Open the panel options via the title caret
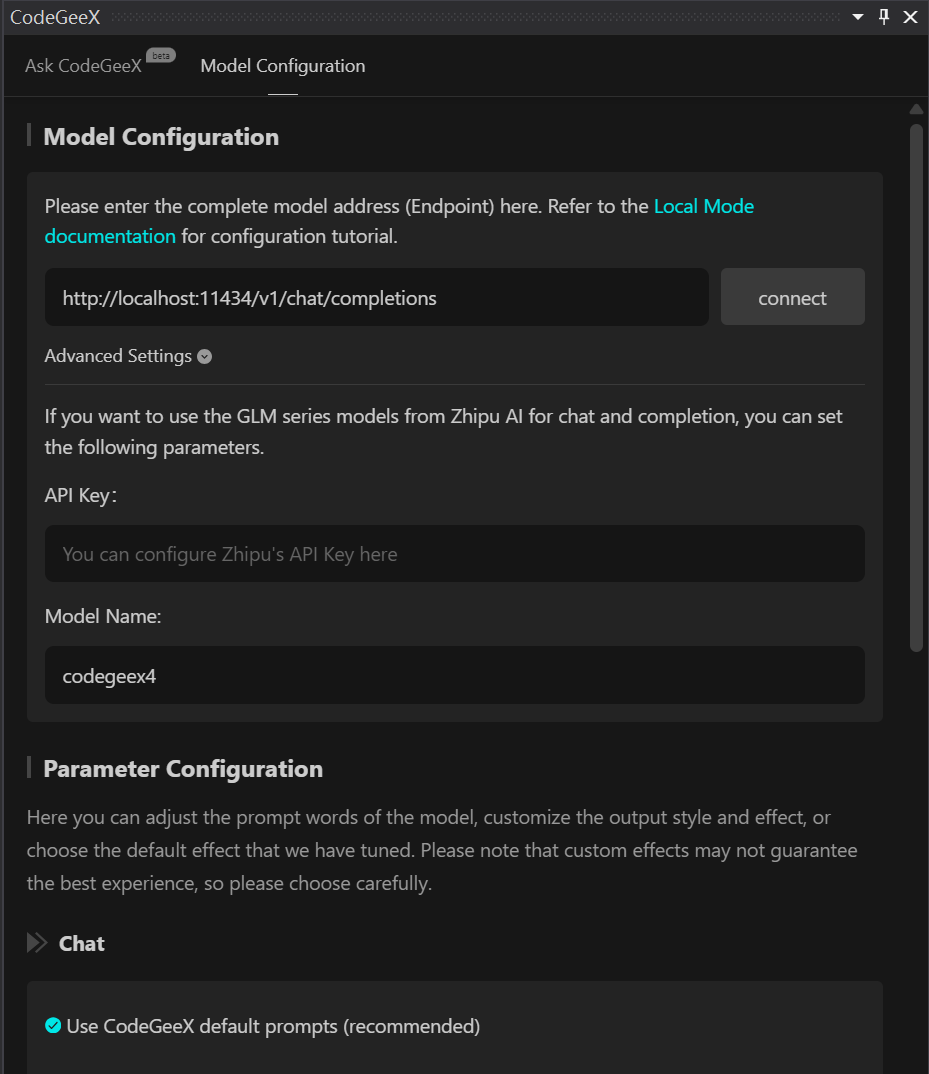Screen dimensions: 929x1074 857,17
